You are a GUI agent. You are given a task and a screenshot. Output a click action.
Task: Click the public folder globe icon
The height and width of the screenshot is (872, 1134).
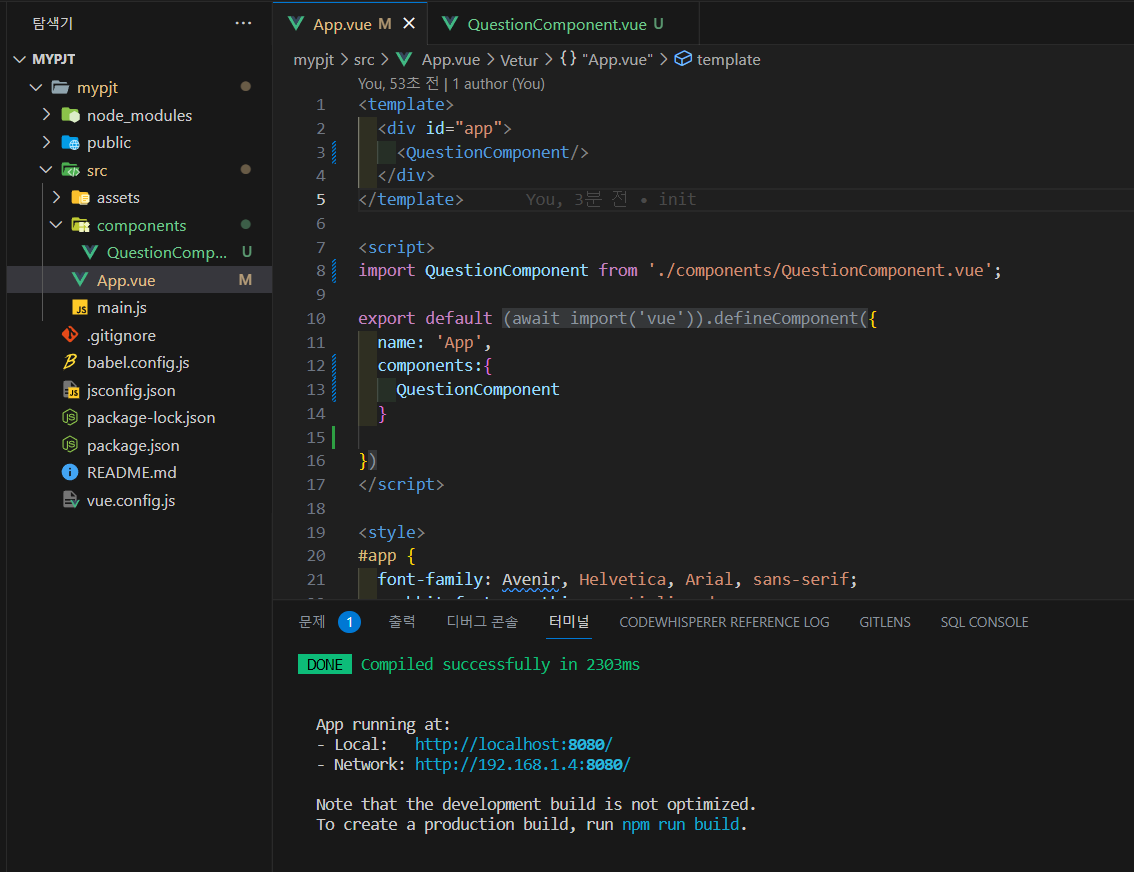(71, 142)
